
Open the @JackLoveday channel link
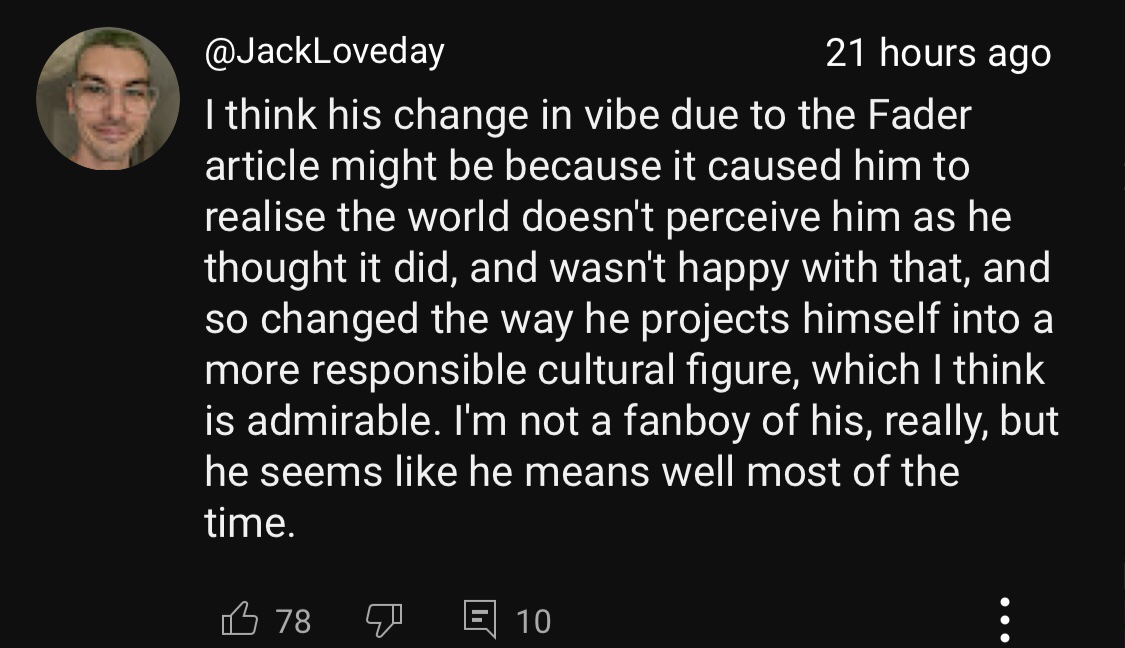(x=324, y=52)
